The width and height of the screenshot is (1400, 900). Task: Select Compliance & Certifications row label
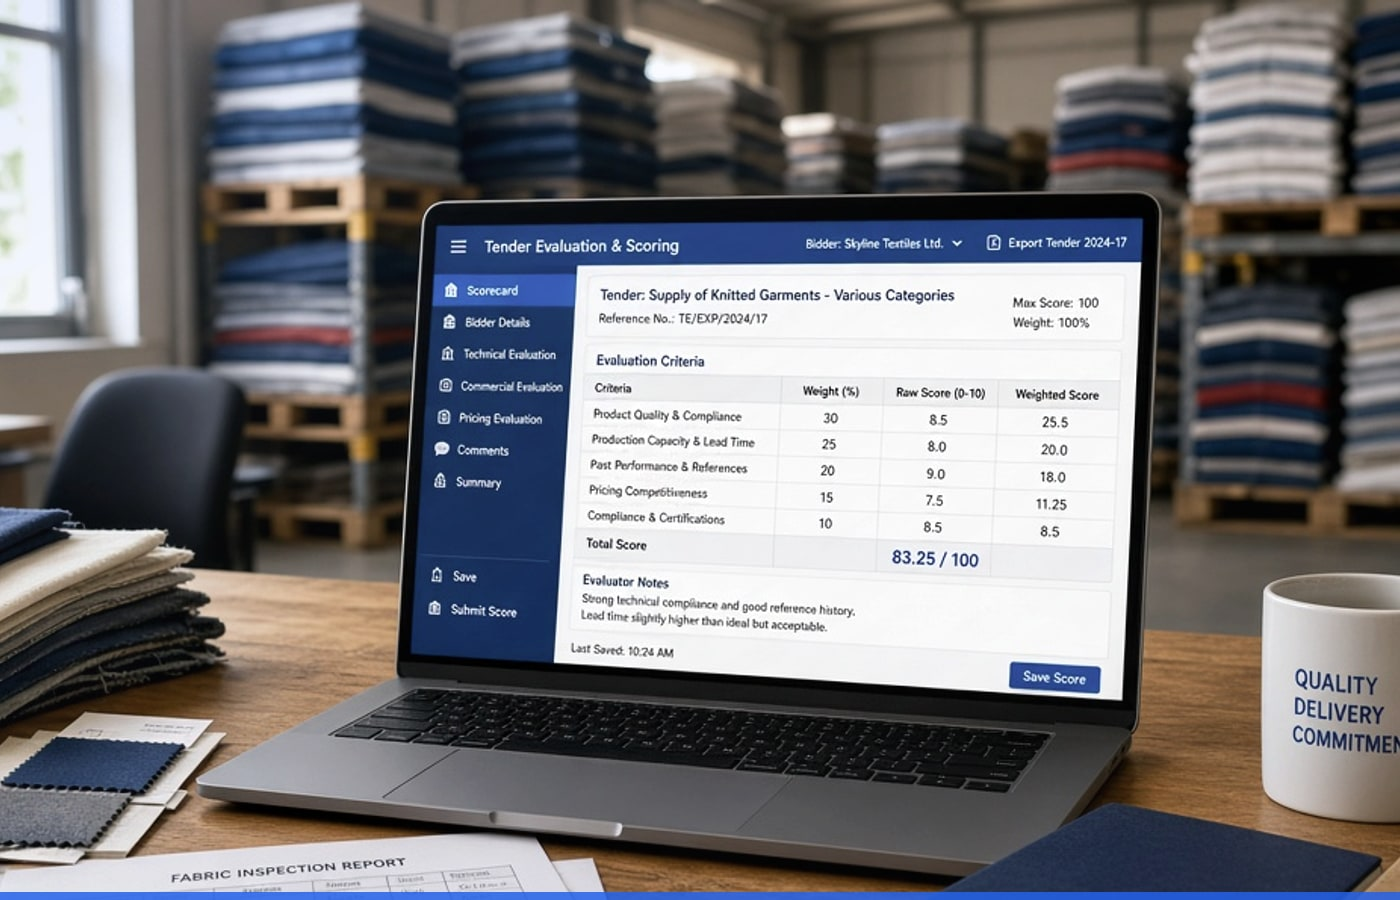click(x=655, y=517)
